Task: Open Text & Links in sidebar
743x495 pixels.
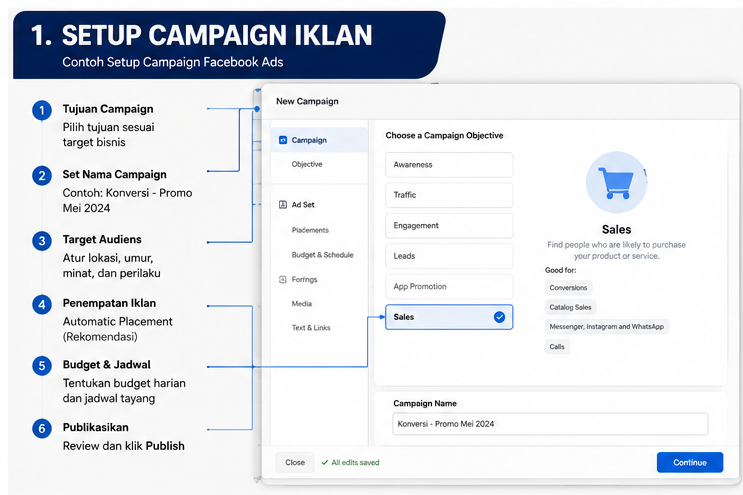Action: [x=311, y=327]
